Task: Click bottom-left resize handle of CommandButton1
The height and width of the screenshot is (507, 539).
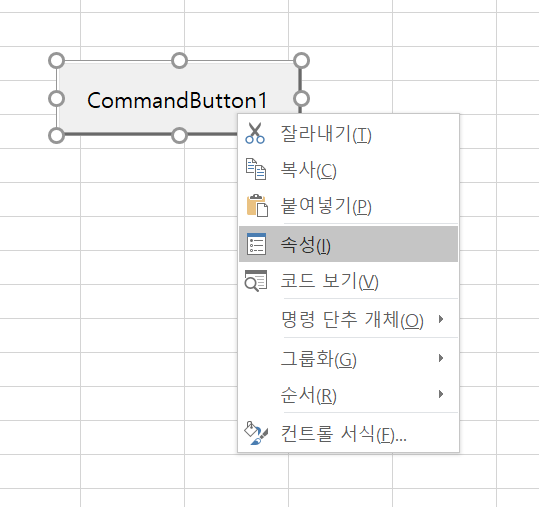Action: click(x=57, y=135)
